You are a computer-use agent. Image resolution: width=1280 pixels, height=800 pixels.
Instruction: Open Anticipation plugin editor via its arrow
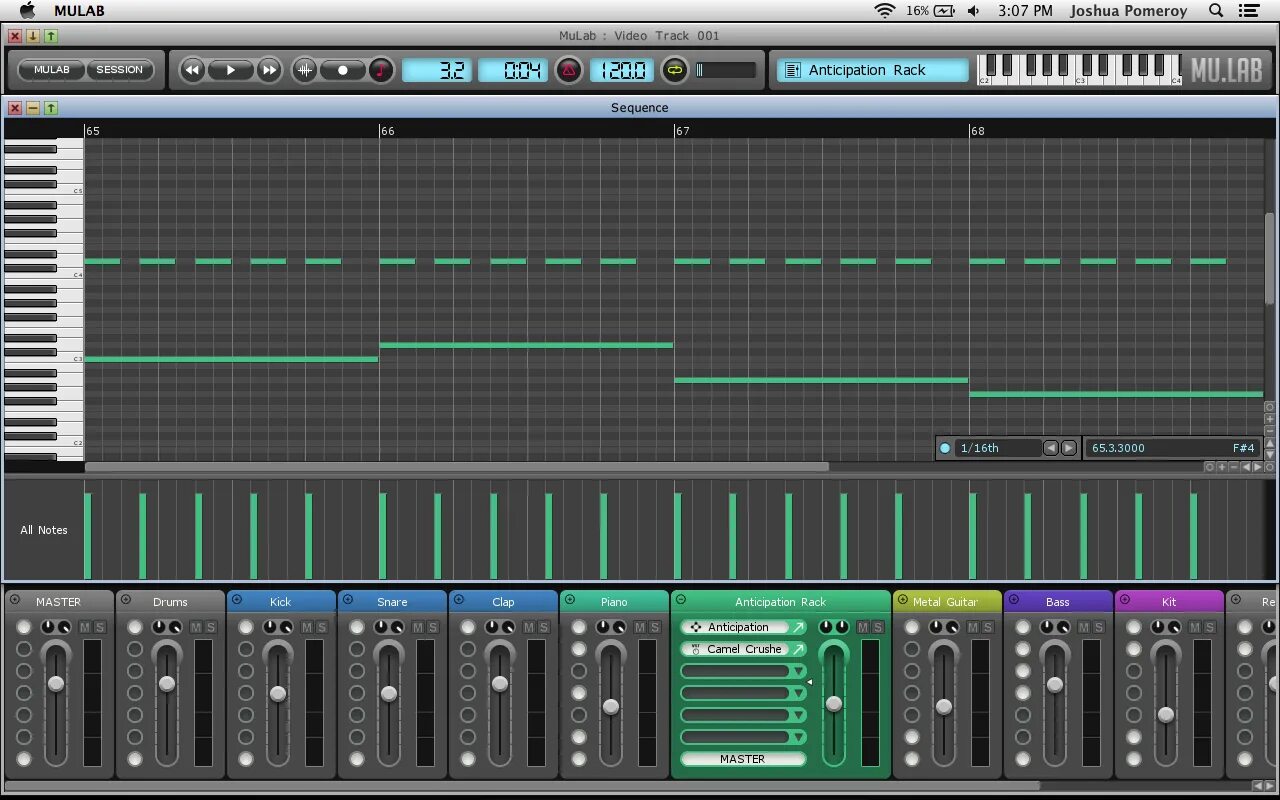coord(798,627)
